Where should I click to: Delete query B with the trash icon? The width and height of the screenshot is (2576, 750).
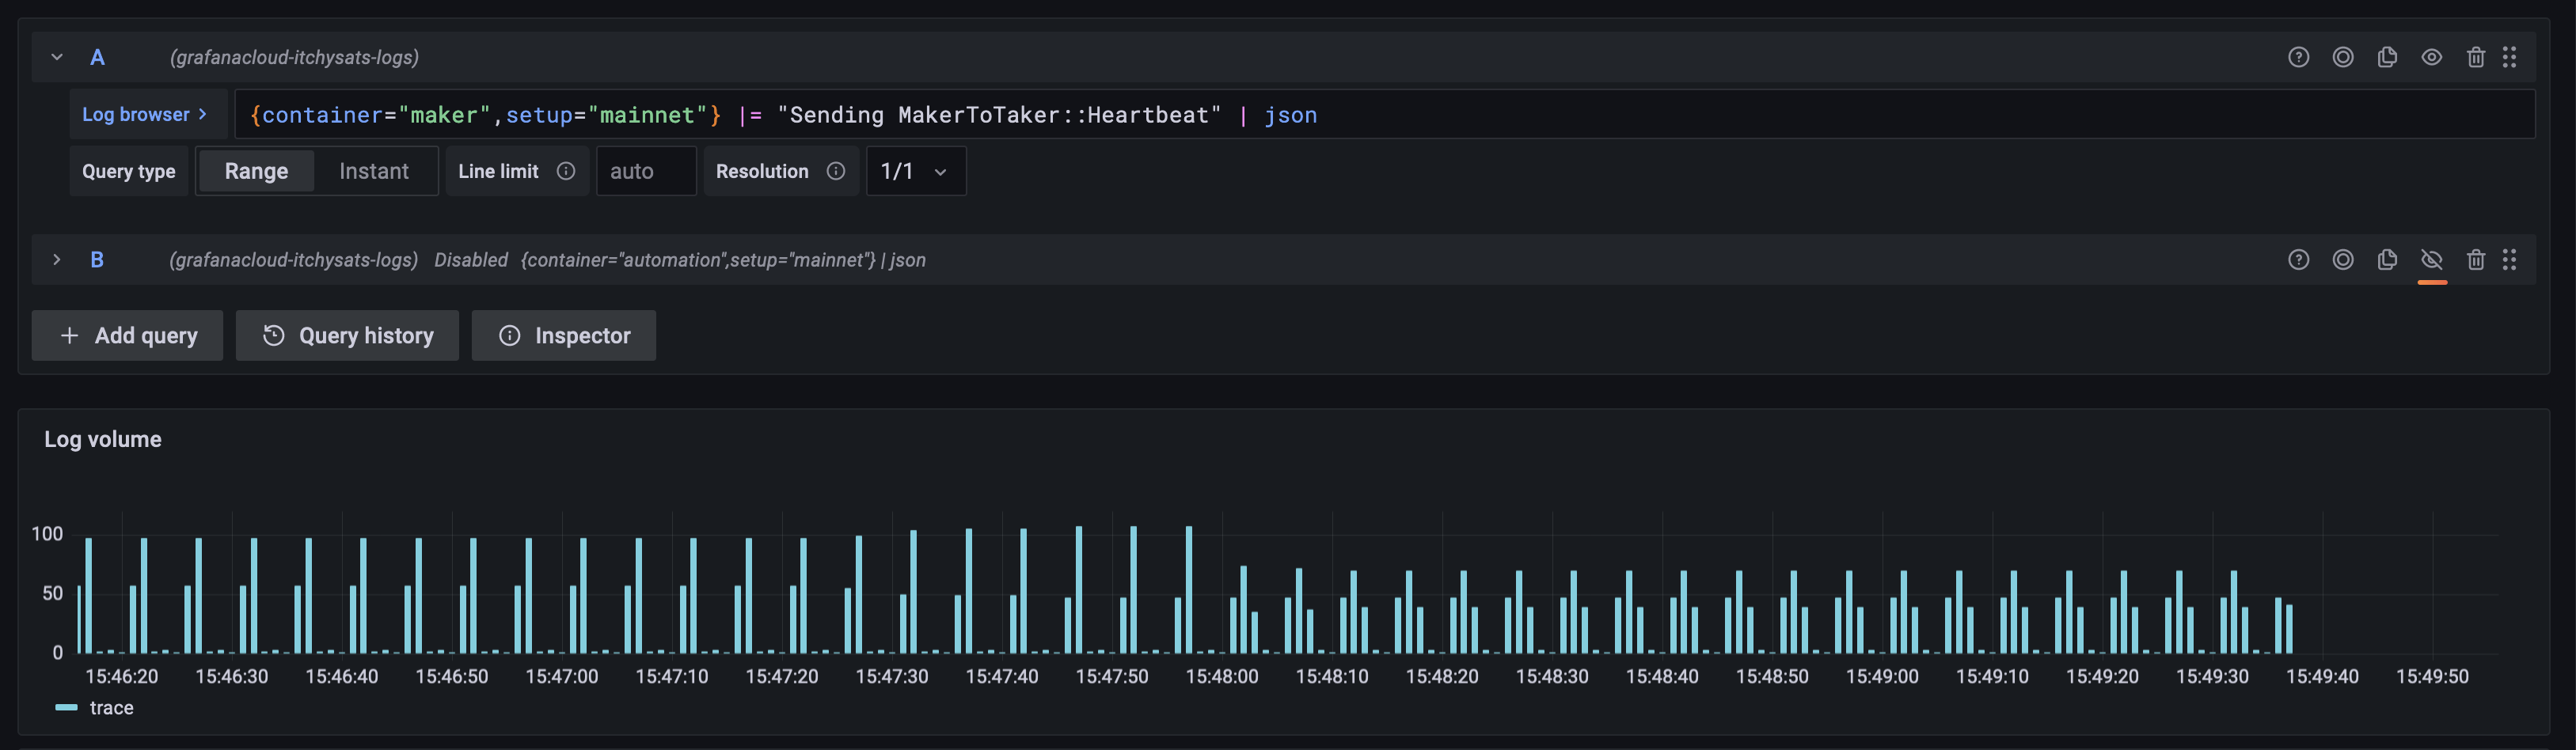pyautogui.click(x=2476, y=259)
